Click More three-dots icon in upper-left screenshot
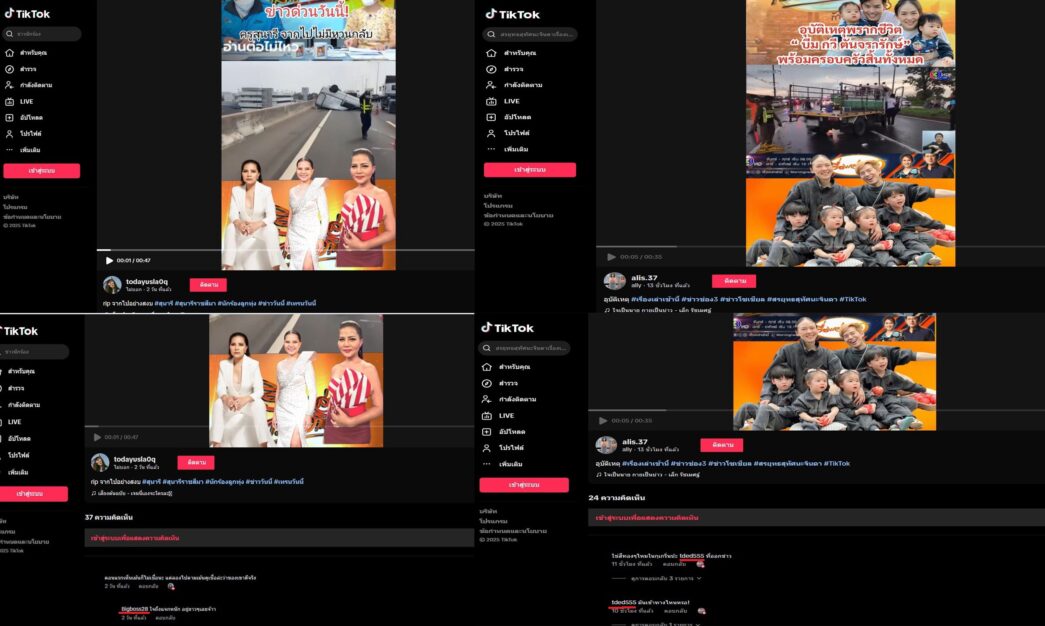1045x626 pixels. click(9, 150)
